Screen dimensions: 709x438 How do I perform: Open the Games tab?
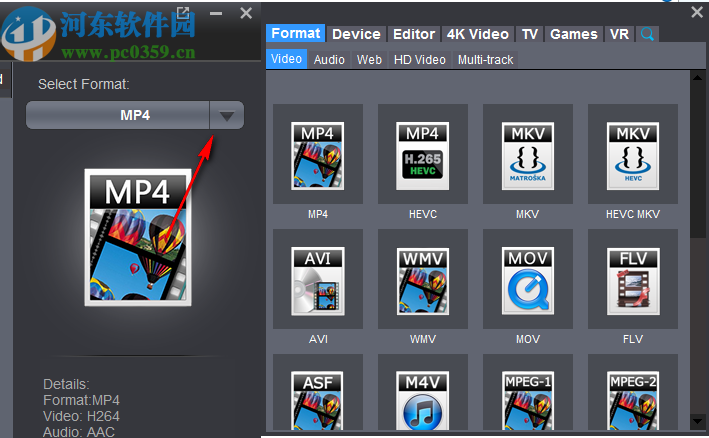[x=573, y=34]
